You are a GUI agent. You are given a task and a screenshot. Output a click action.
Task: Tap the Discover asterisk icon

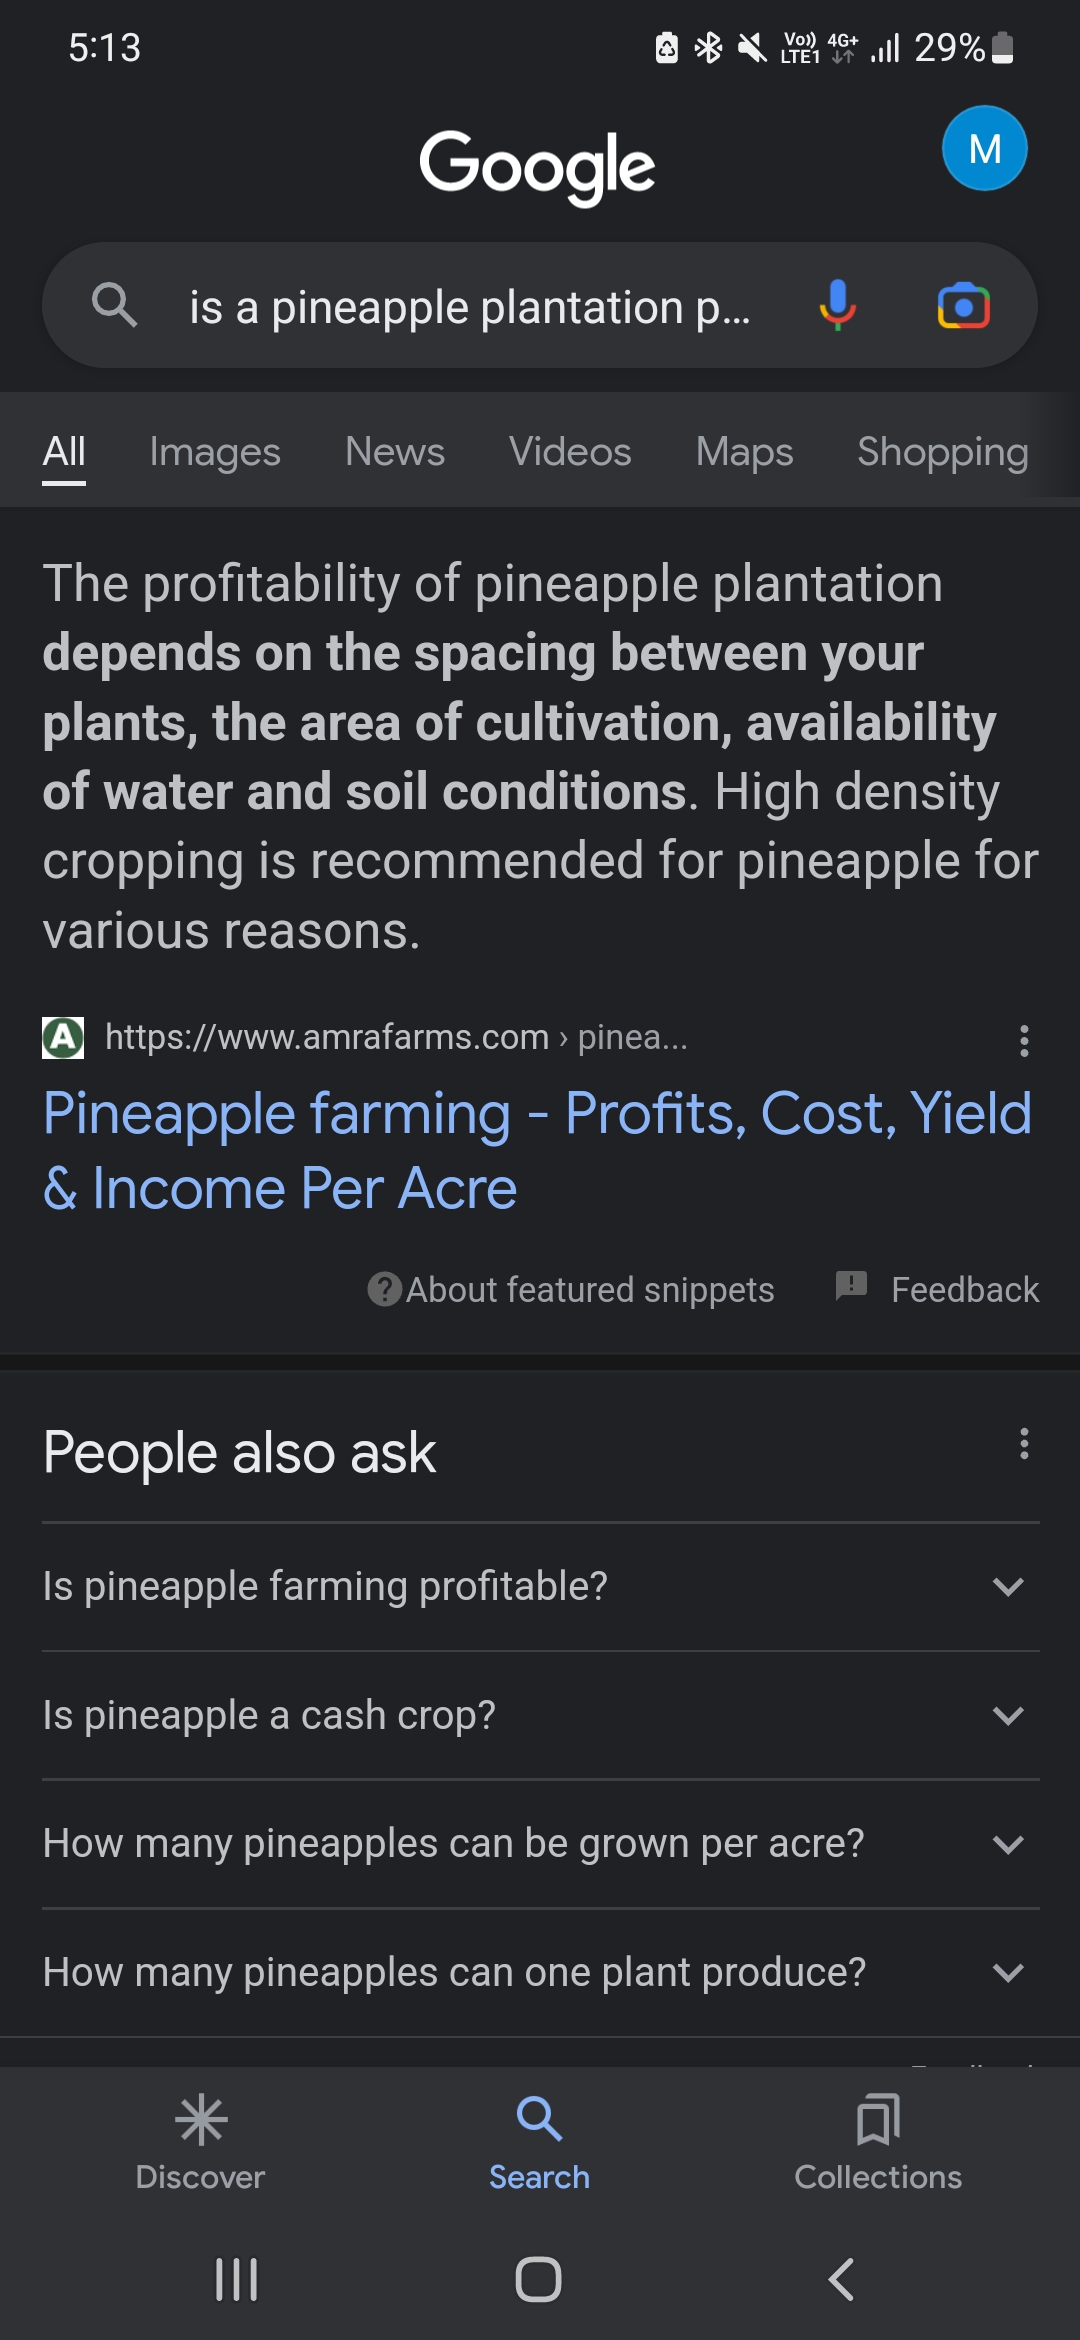(201, 2119)
